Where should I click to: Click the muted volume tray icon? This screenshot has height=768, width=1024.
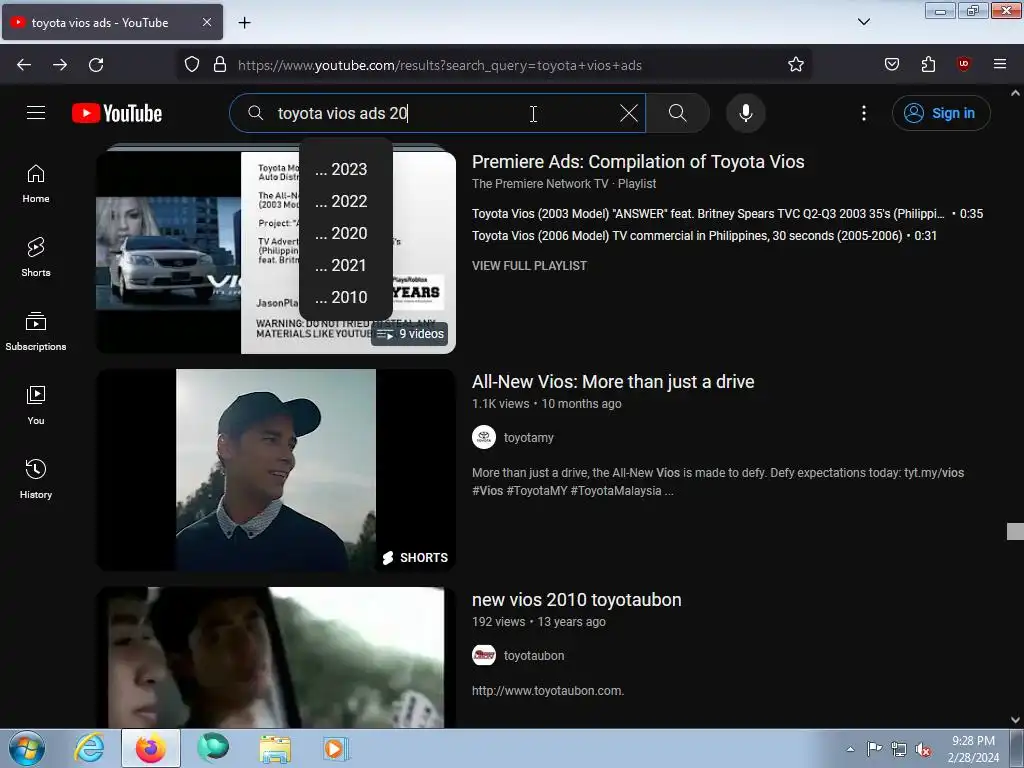923,749
